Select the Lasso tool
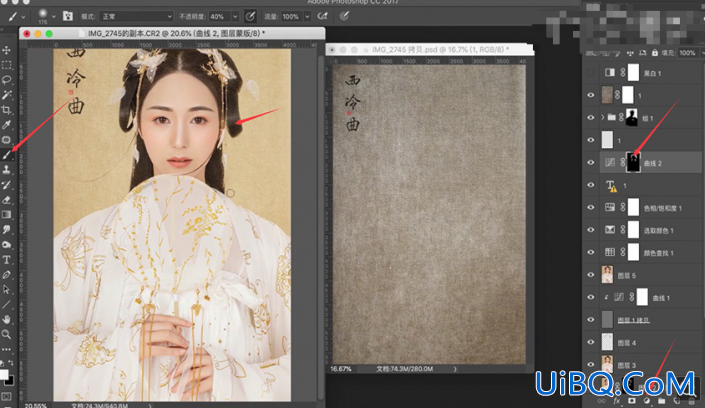Screen dimensions: 705x408 pos(6,80)
